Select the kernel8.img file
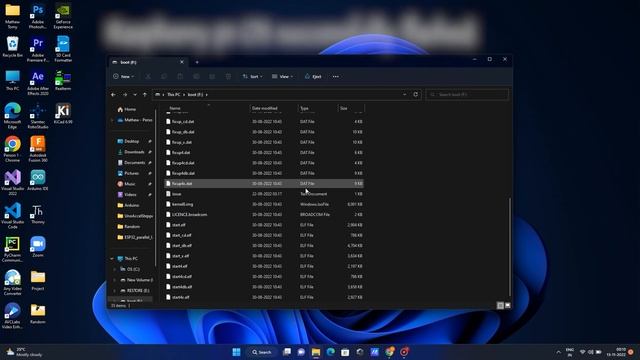Viewport: 640px width, 360px height. tap(264, 204)
